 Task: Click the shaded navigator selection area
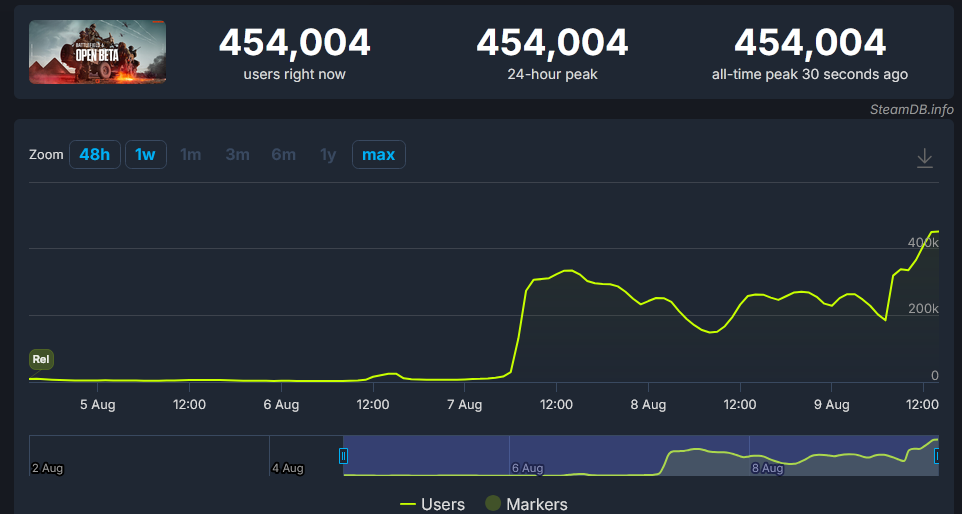click(640, 455)
